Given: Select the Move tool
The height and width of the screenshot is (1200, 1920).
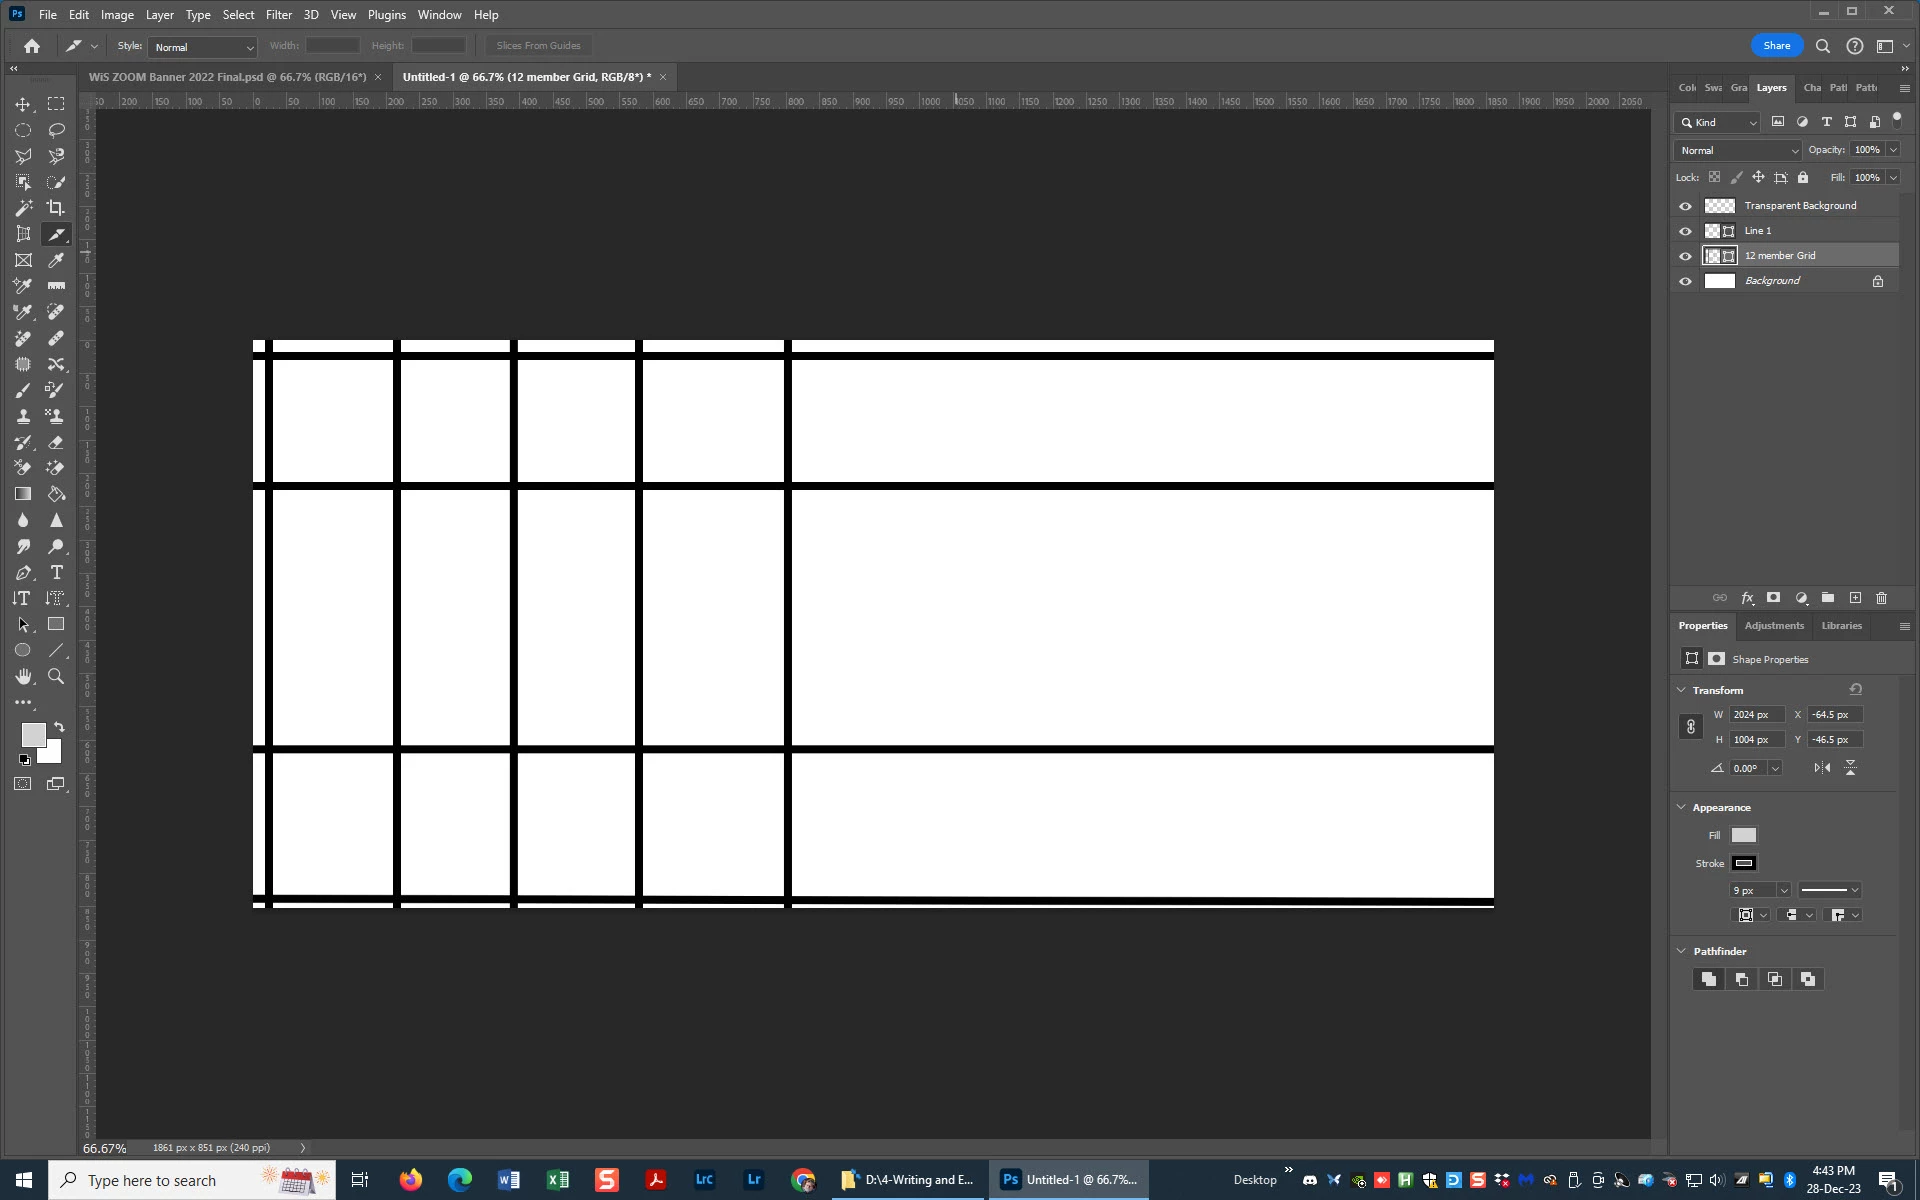Looking at the screenshot, I should [x=22, y=104].
